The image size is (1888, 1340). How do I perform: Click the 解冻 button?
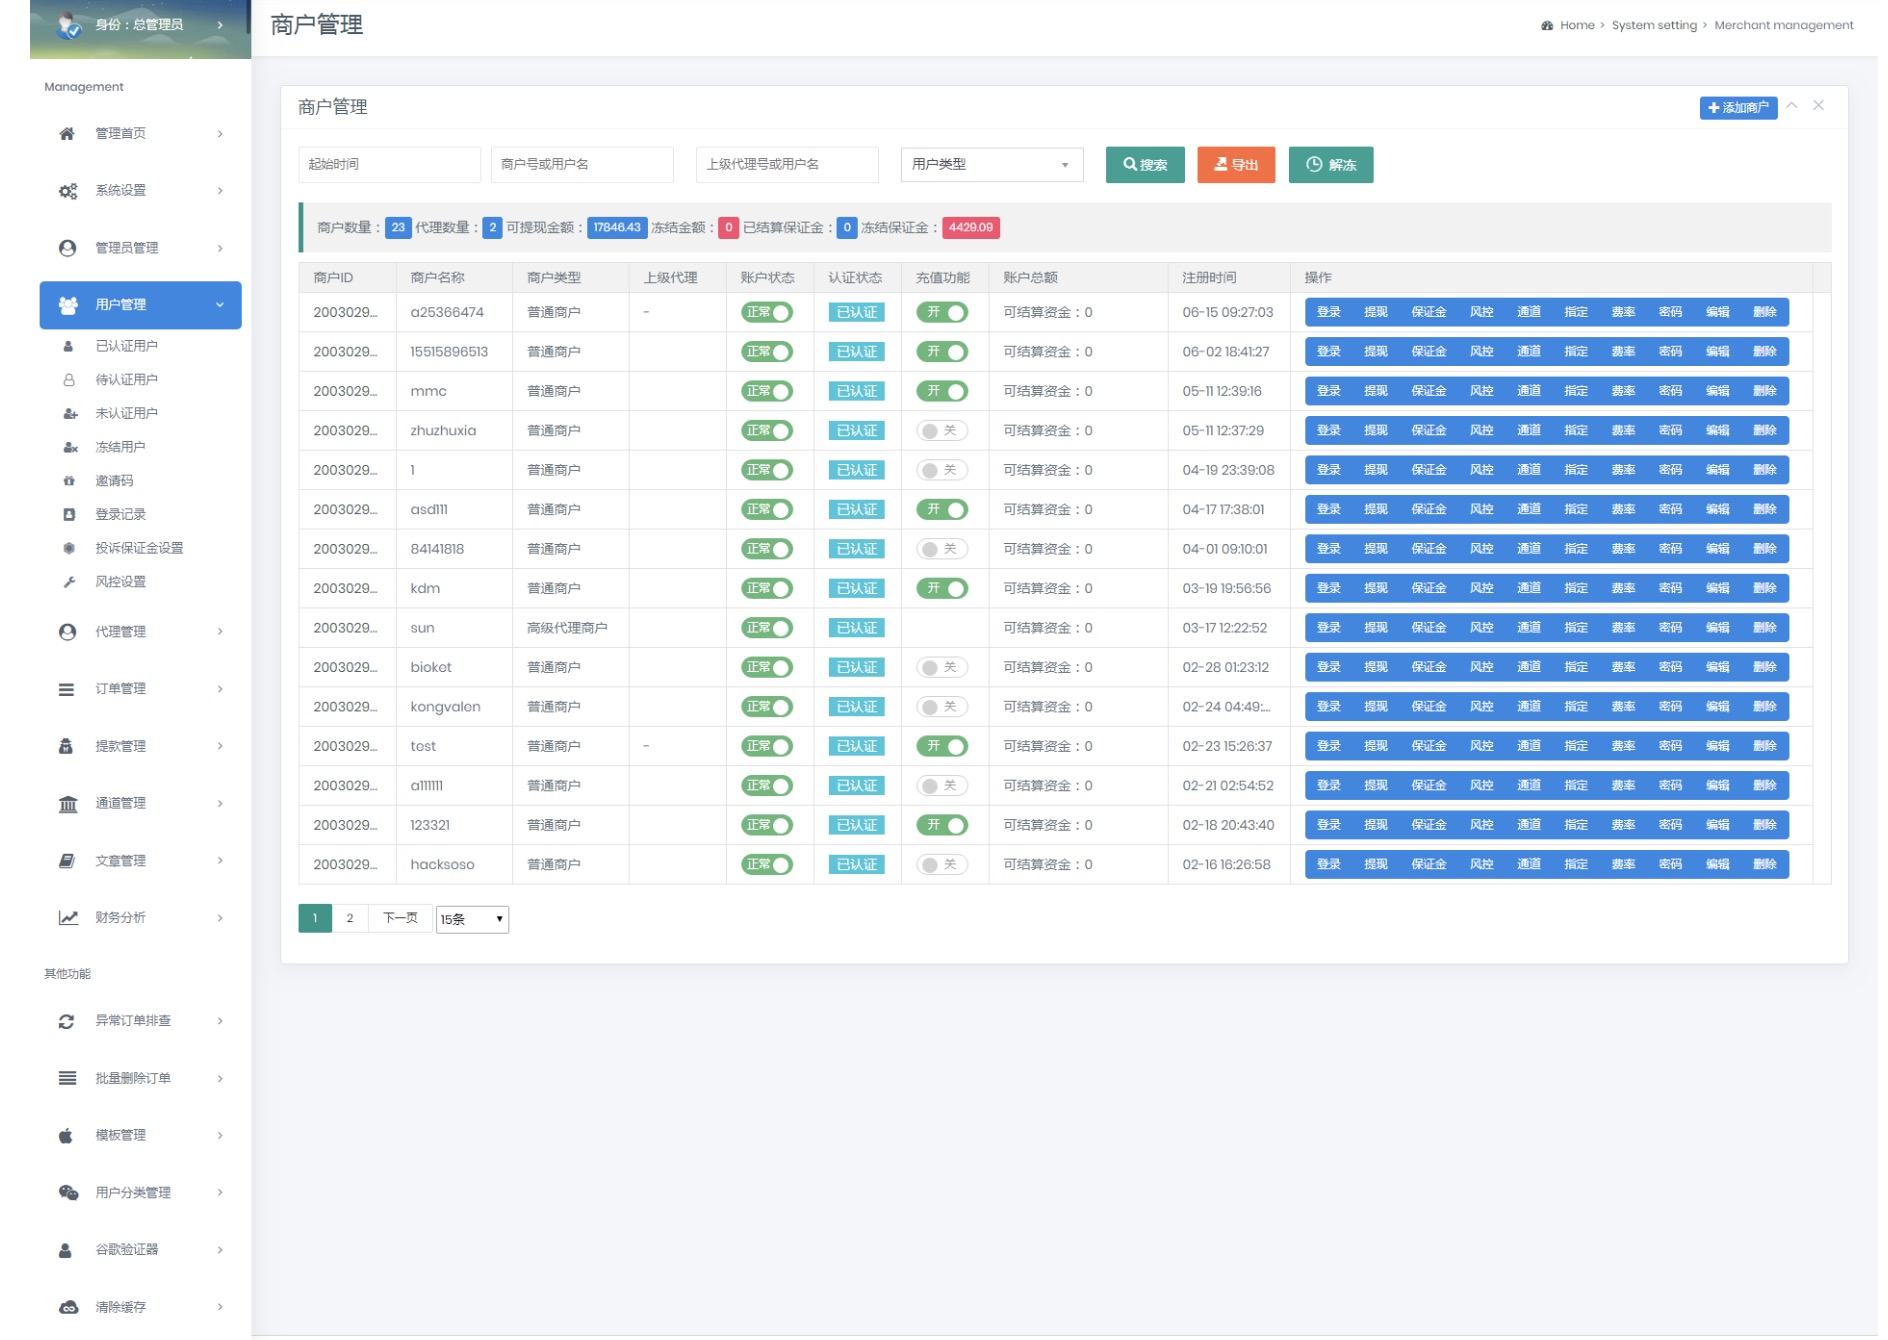click(x=1331, y=165)
